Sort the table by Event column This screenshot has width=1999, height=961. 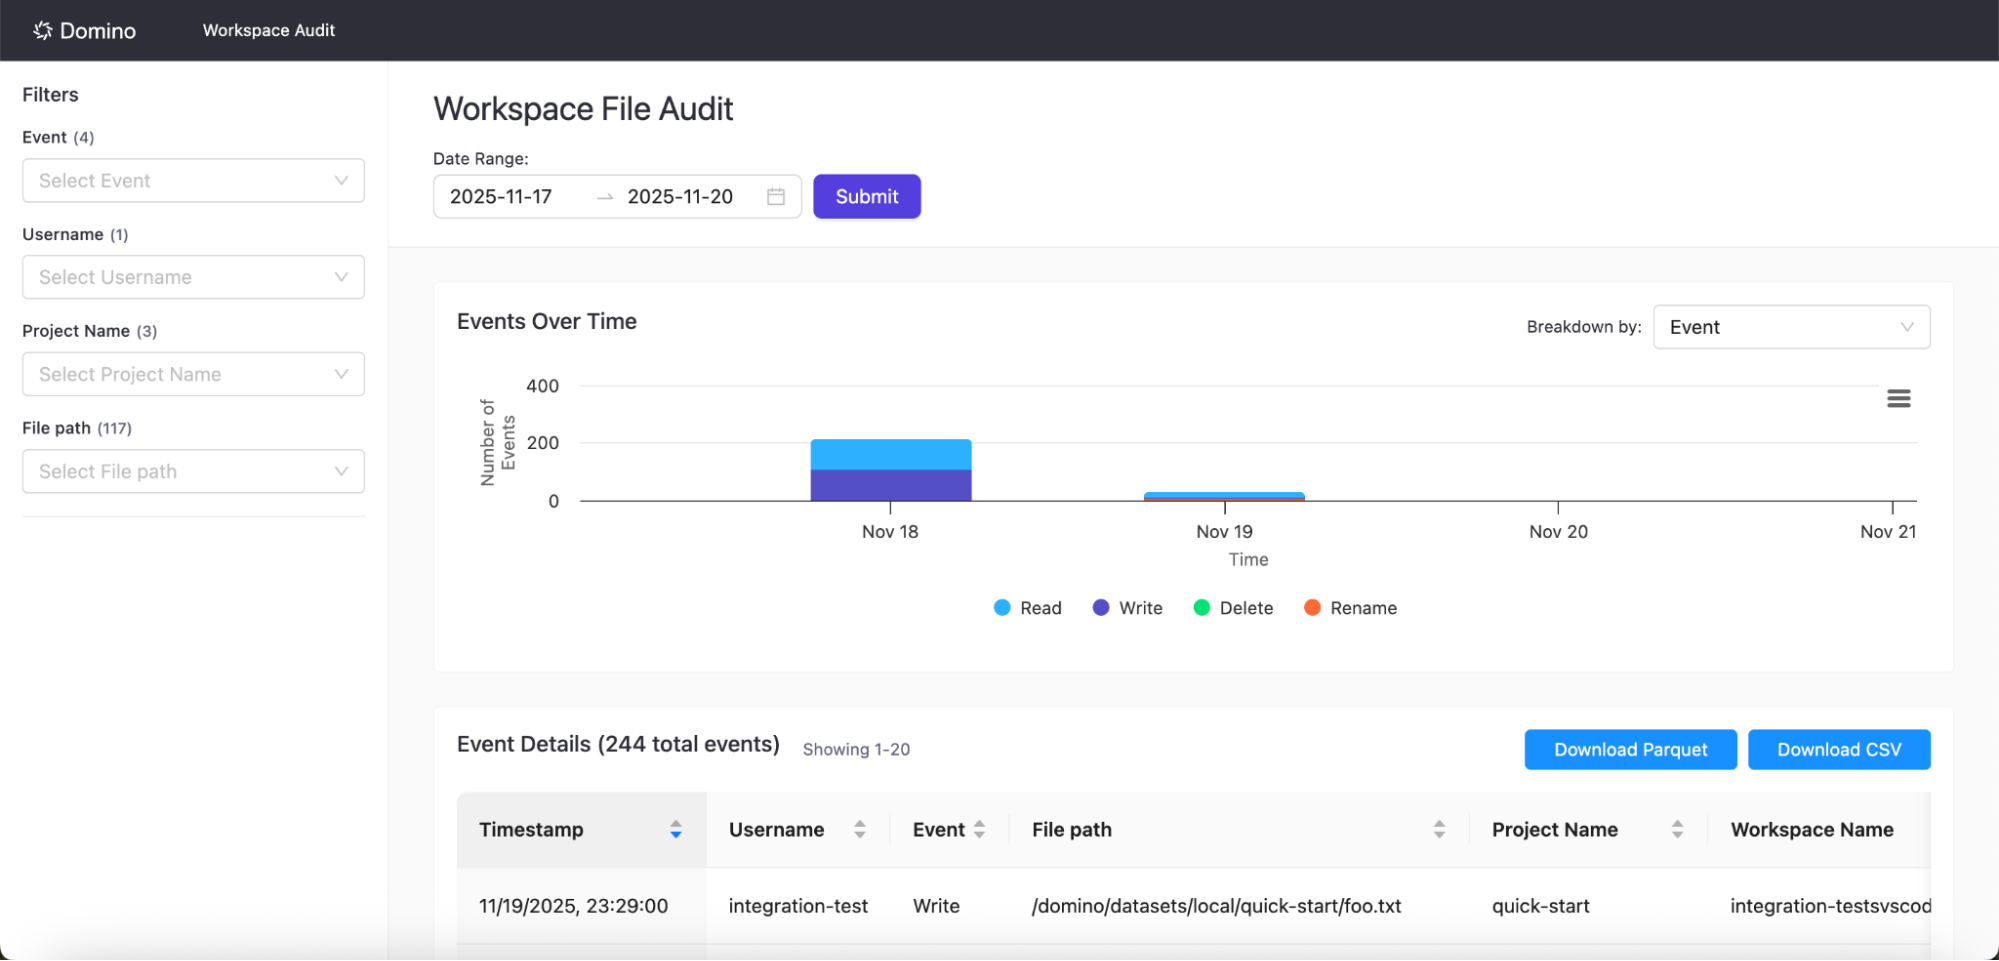(981, 829)
